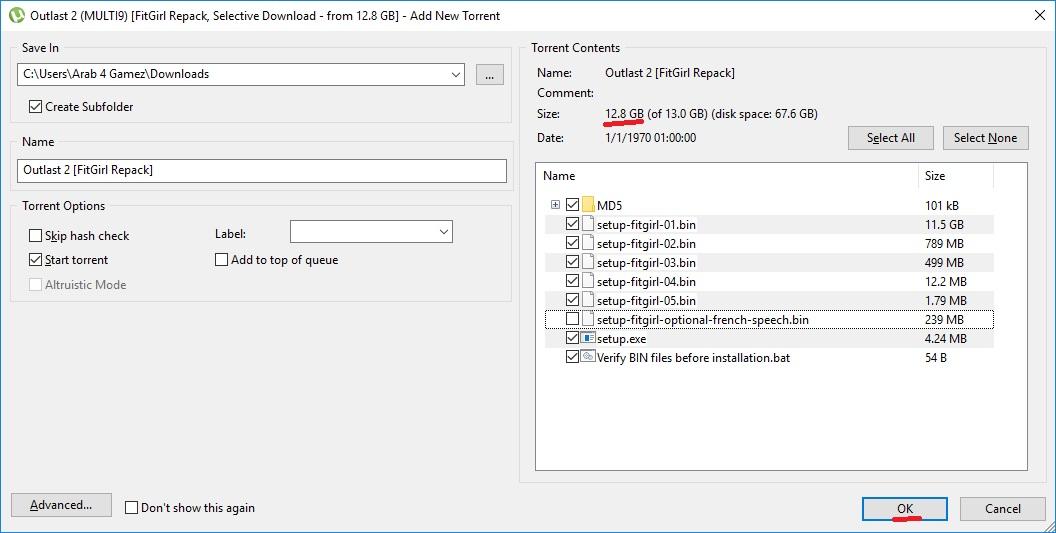Image resolution: width=1056 pixels, height=533 pixels.
Task: Click the Save In path text field
Action: tap(232, 74)
